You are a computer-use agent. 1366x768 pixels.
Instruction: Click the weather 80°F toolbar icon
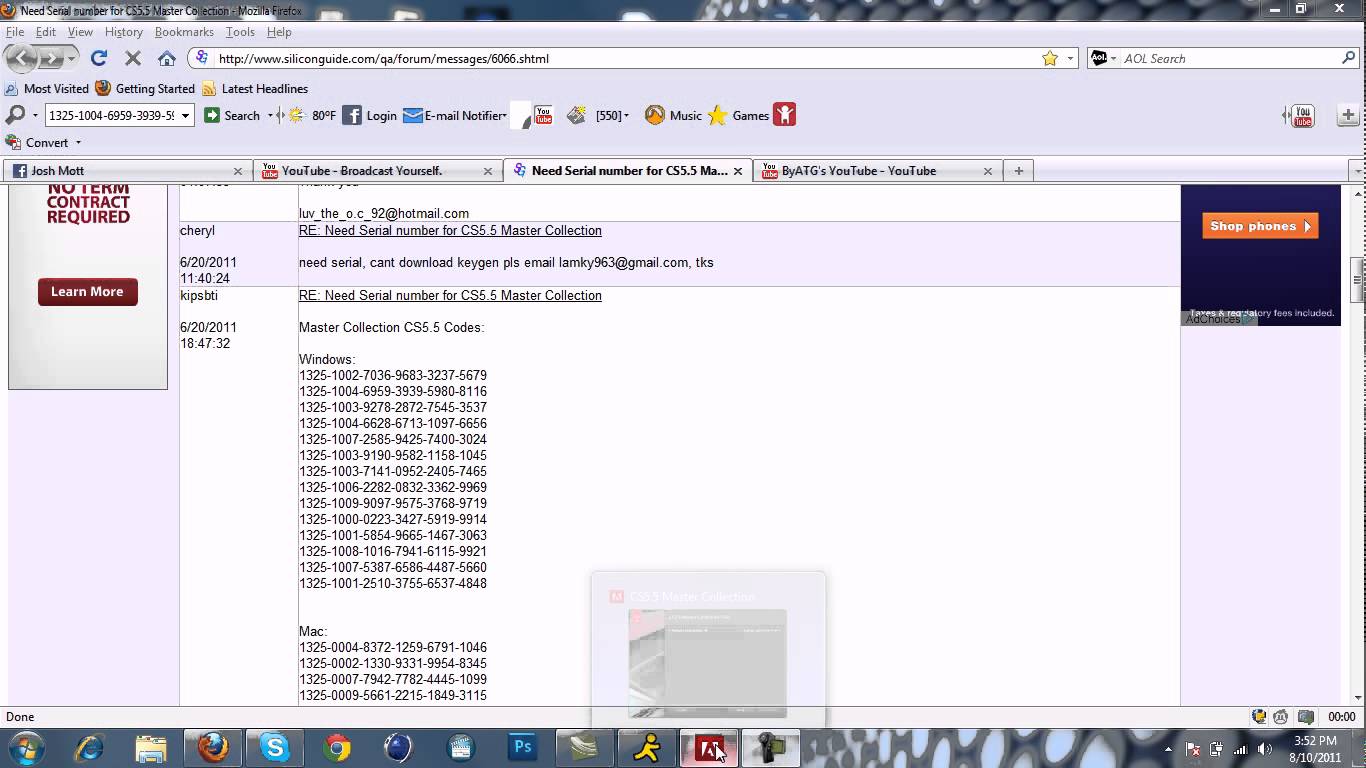311,115
